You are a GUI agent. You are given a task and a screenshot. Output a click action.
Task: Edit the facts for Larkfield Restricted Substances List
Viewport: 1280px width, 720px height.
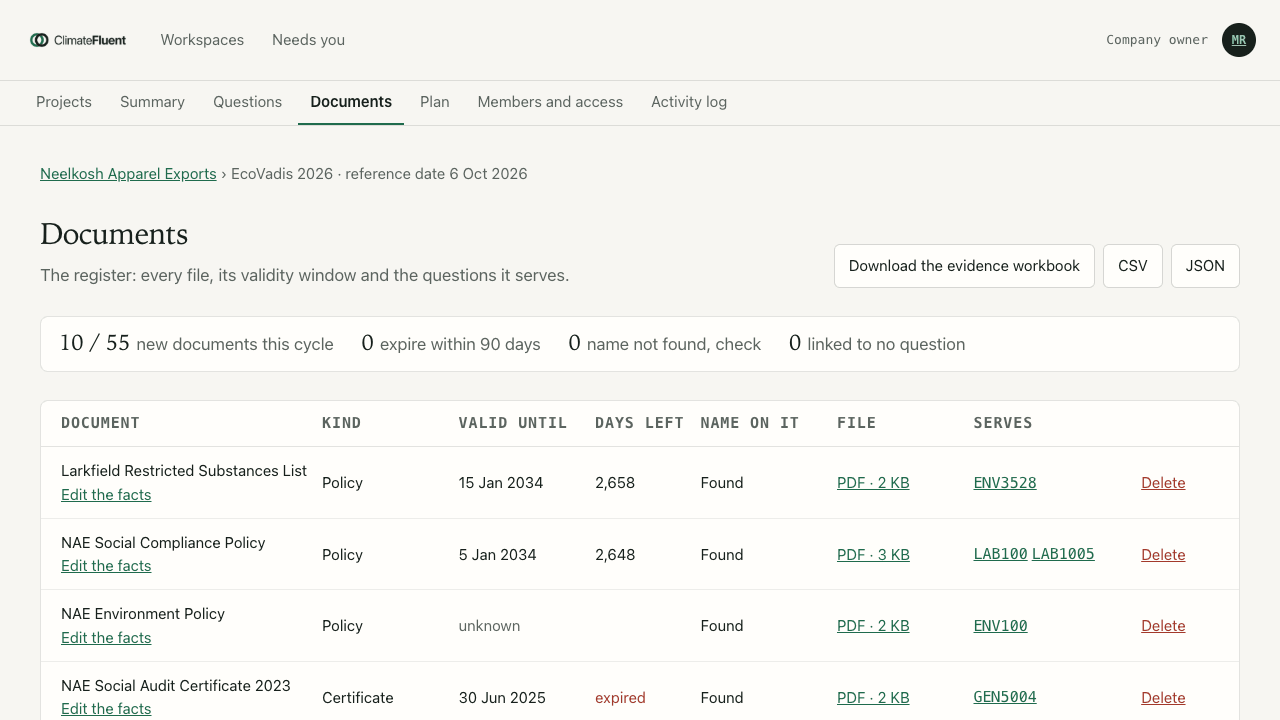point(106,495)
